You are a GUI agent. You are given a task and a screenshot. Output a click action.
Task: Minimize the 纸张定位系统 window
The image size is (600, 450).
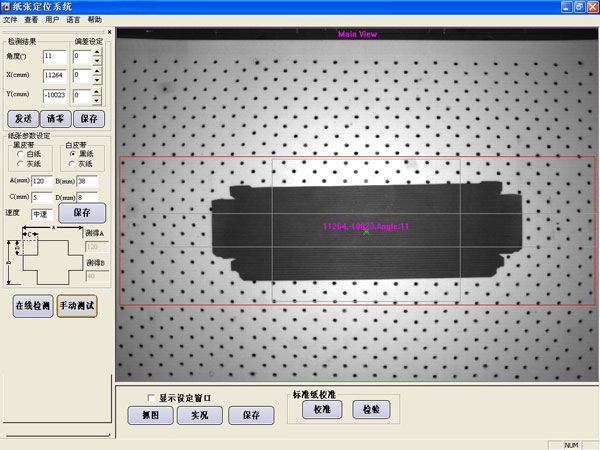pos(567,7)
